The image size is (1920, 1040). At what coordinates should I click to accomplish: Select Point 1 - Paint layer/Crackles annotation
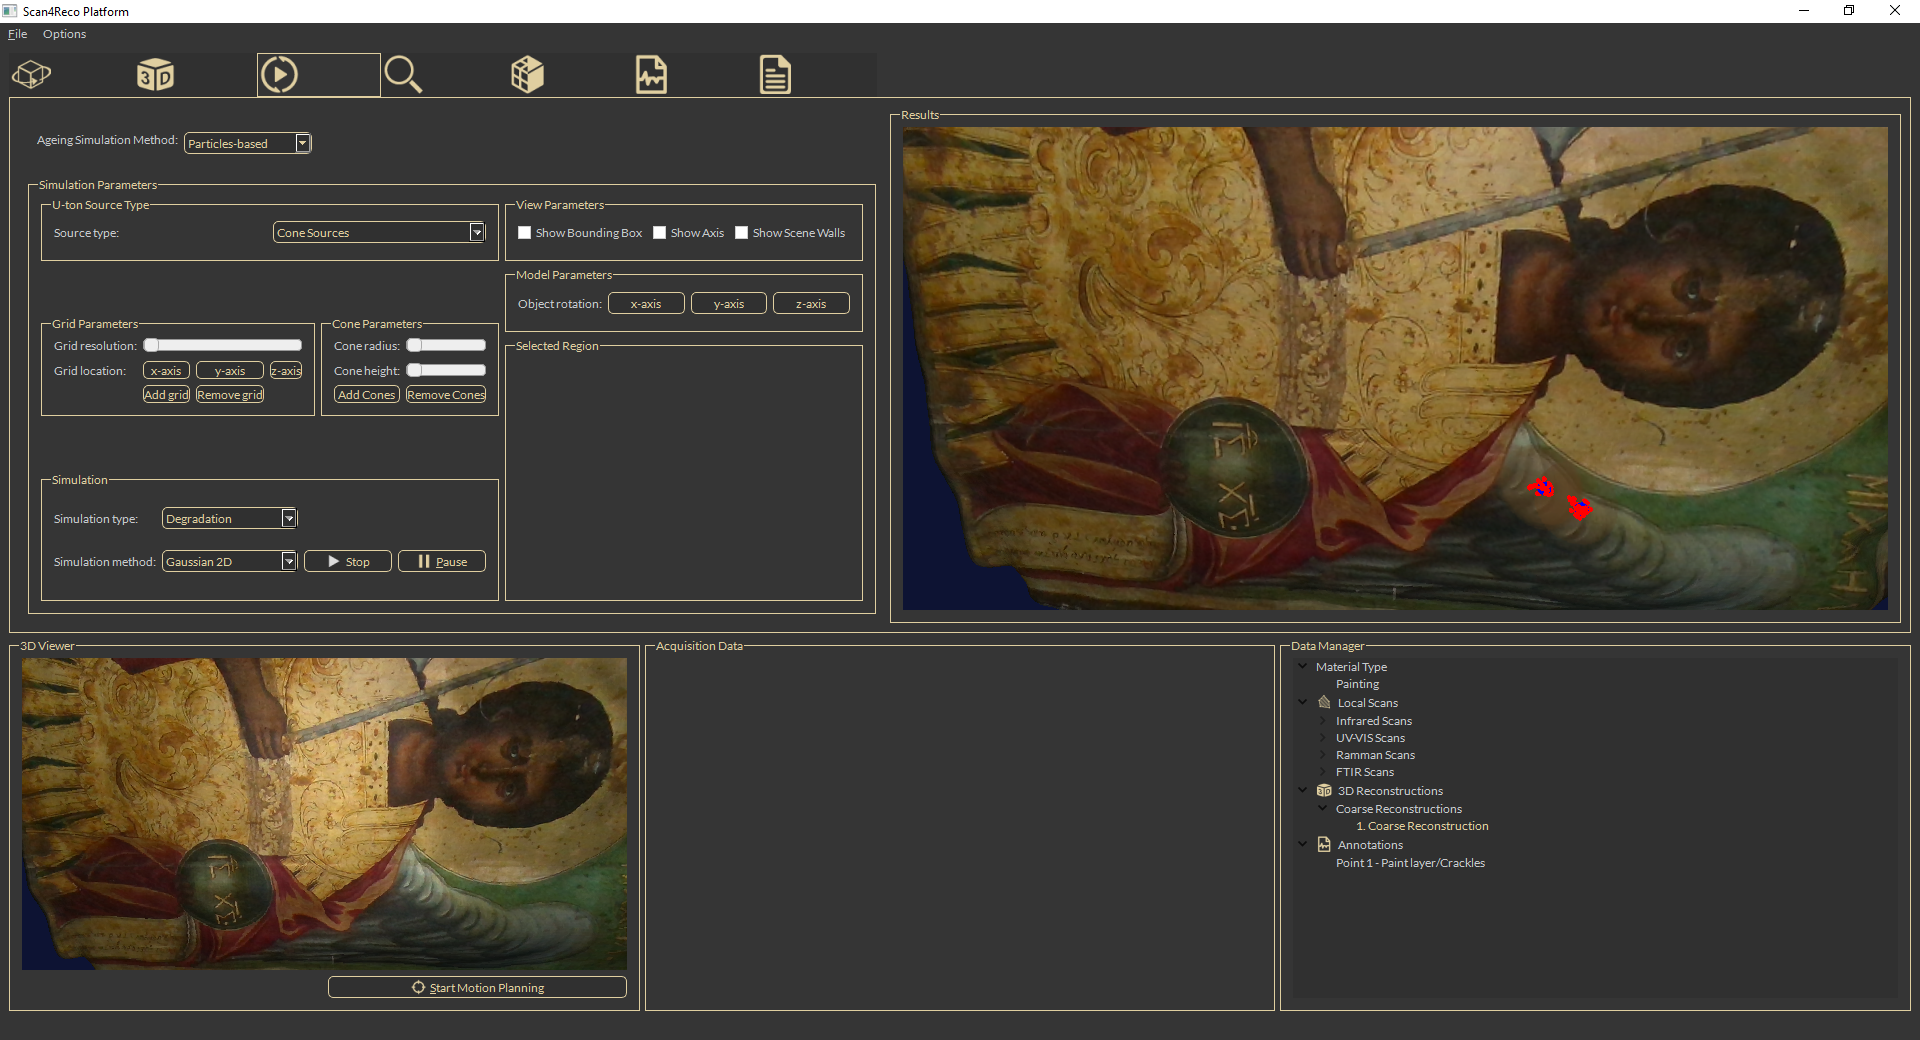pyautogui.click(x=1410, y=863)
